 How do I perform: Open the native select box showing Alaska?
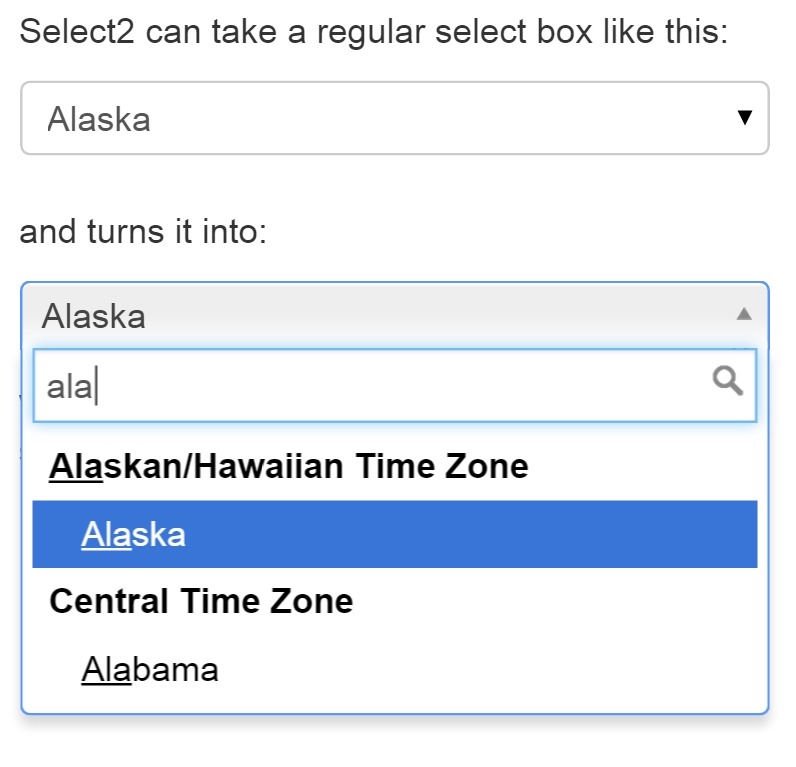coord(394,119)
